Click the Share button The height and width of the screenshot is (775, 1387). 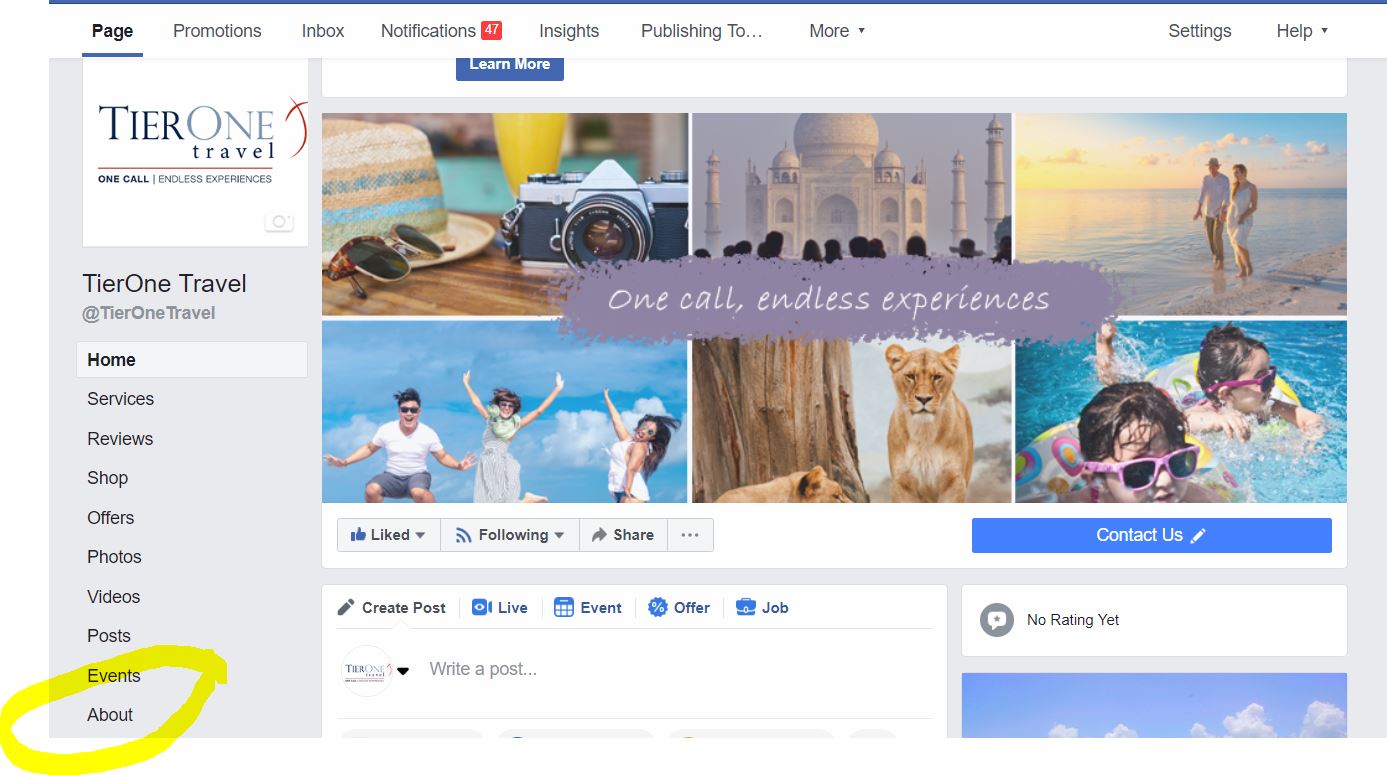pyautogui.click(x=623, y=535)
